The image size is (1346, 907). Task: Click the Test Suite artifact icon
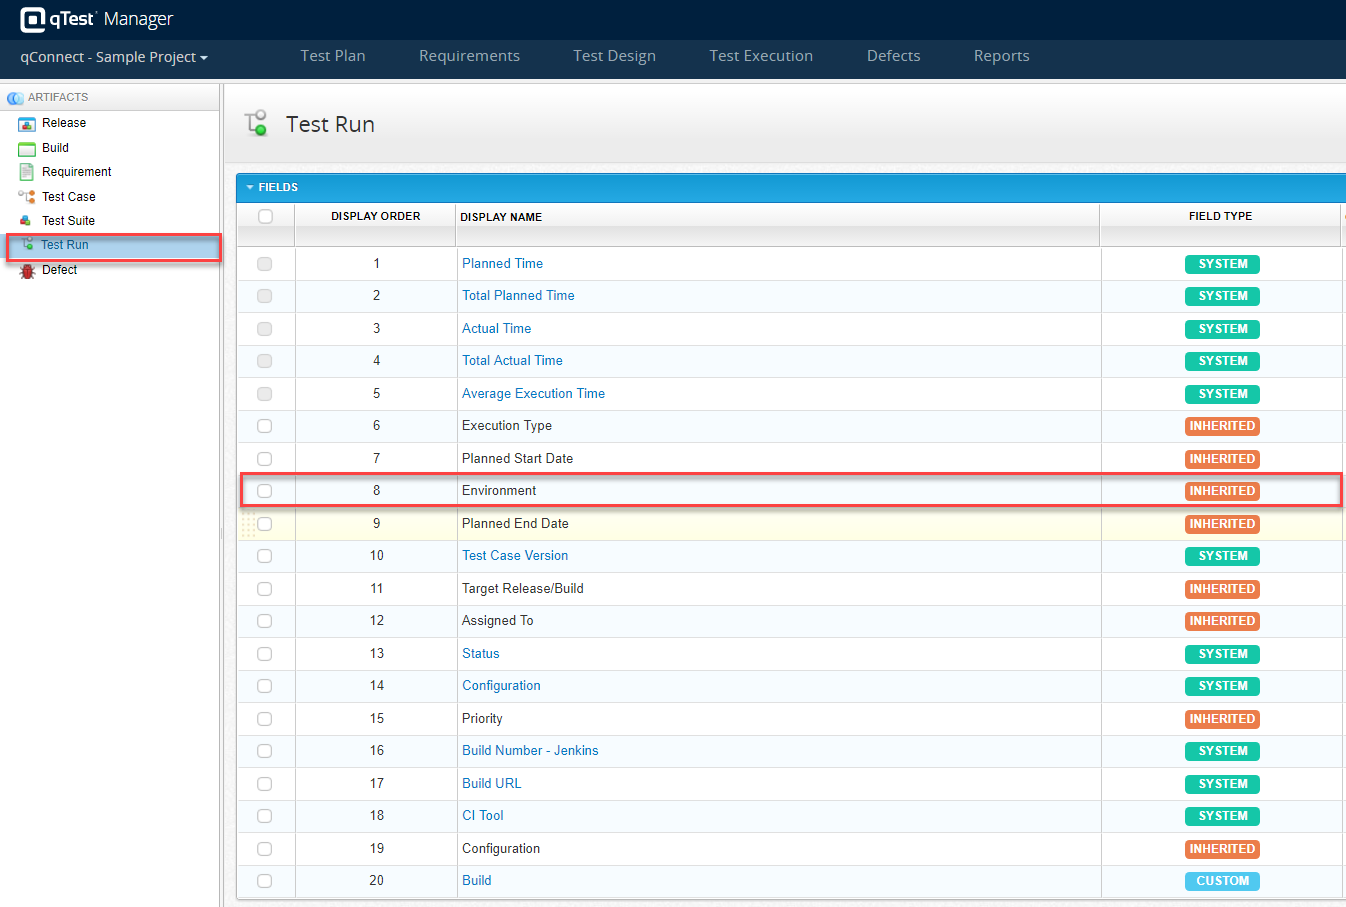click(x=27, y=221)
